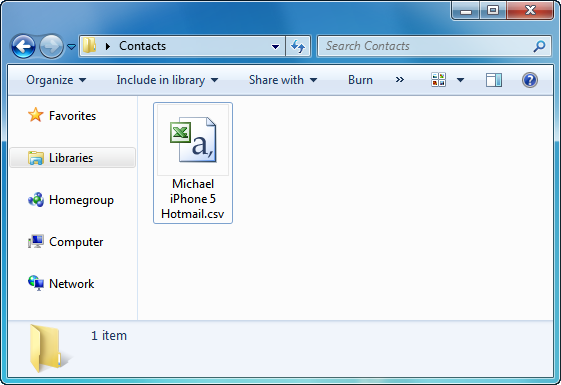
Task: Maximize the Contacts window
Action: 492,11
